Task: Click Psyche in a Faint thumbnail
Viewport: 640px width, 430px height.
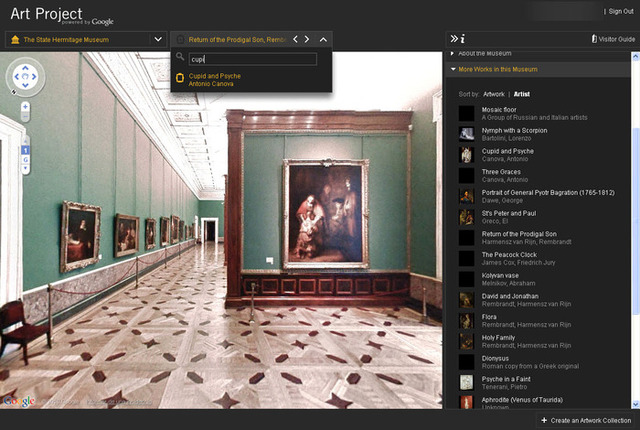Action: click(466, 383)
